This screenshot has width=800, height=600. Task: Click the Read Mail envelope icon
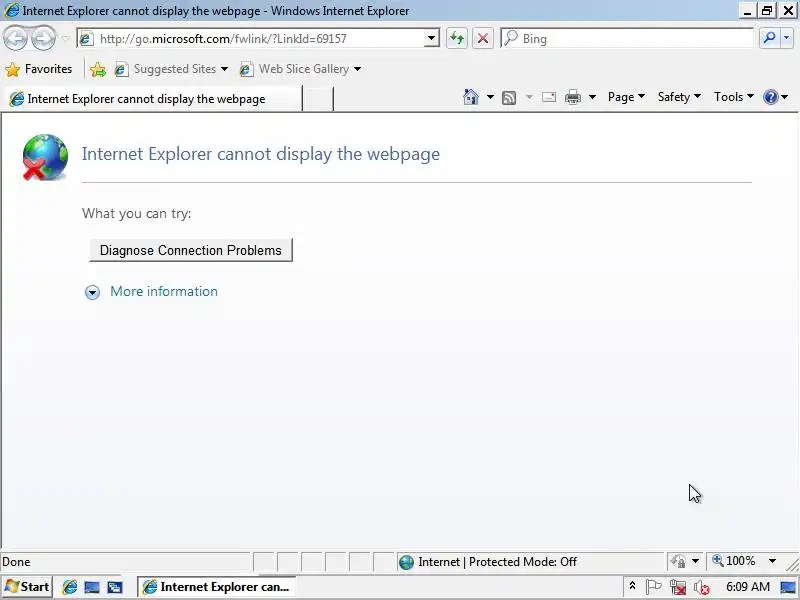(x=548, y=97)
